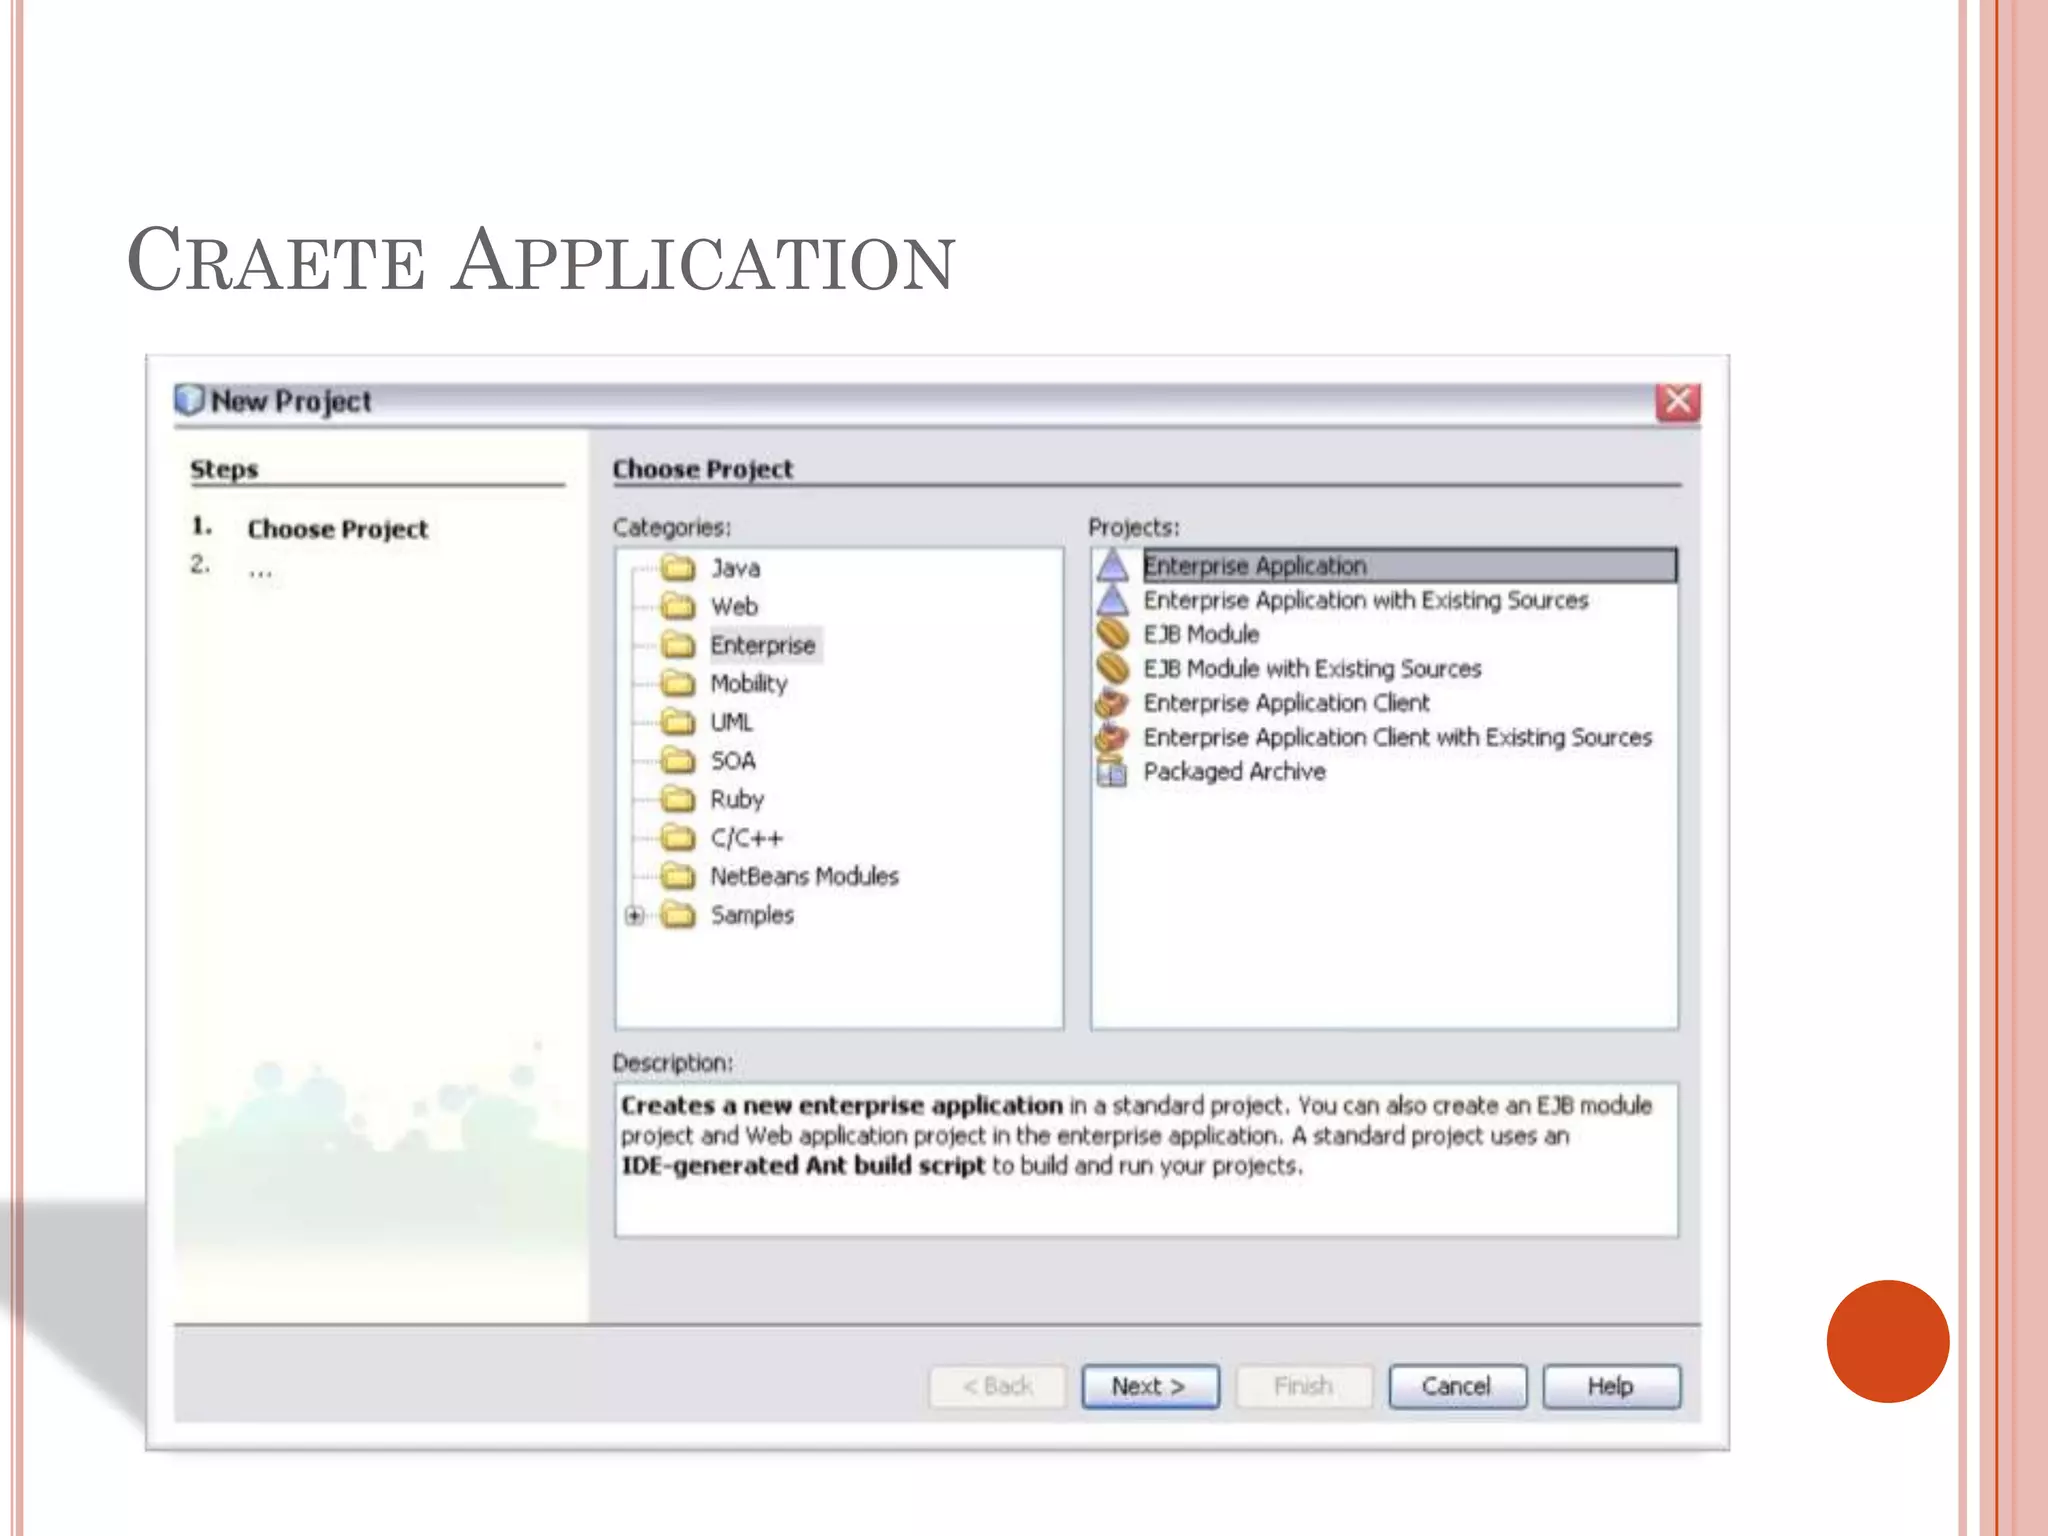Click the Cancel button
This screenshot has width=2048, height=1536.
pyautogui.click(x=1457, y=1386)
